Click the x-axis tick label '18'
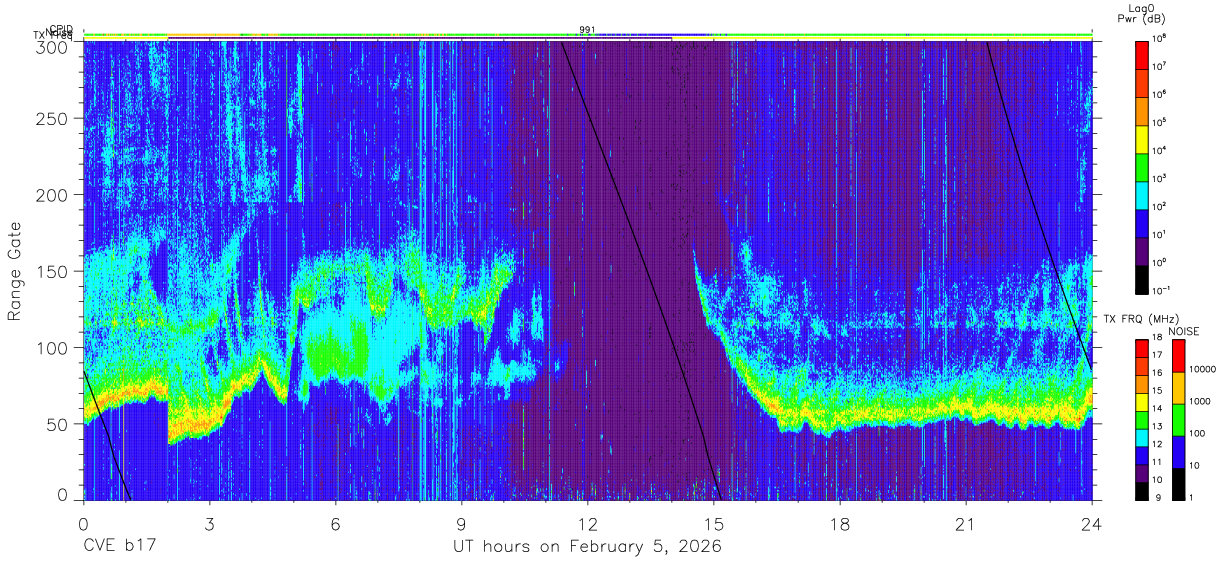 pyautogui.click(x=840, y=524)
